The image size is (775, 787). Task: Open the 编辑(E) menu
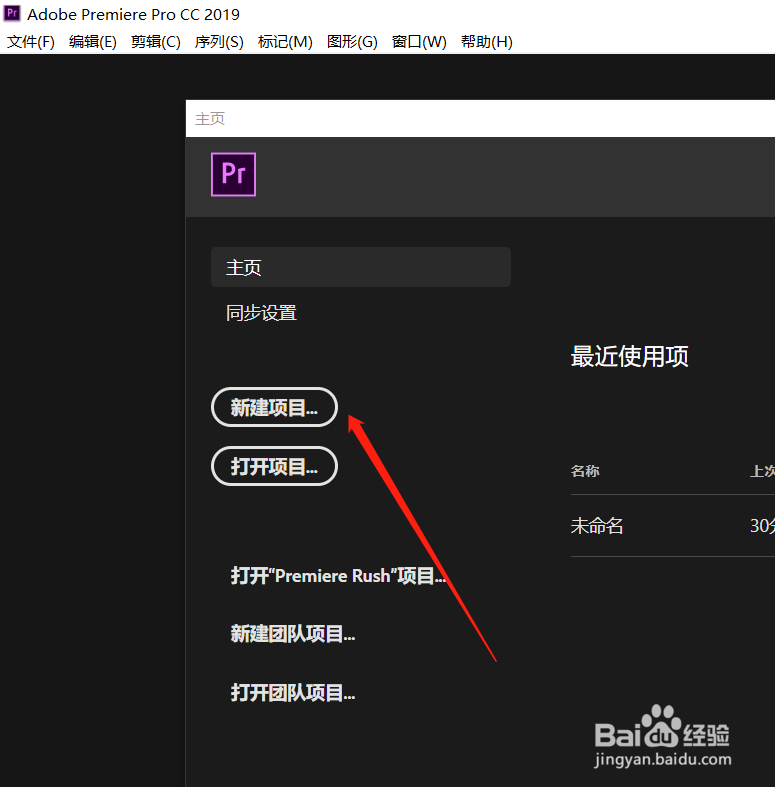pyautogui.click(x=93, y=42)
